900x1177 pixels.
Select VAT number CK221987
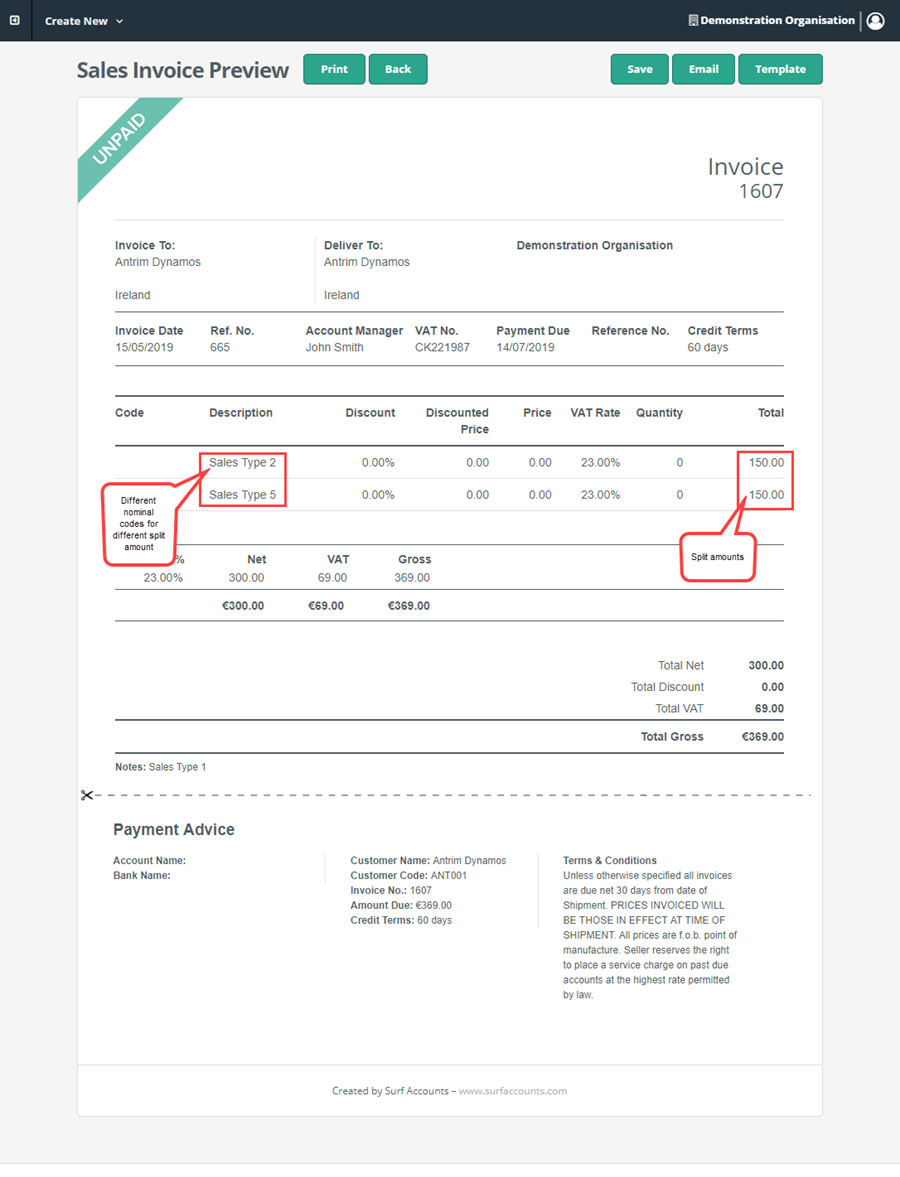(x=442, y=348)
